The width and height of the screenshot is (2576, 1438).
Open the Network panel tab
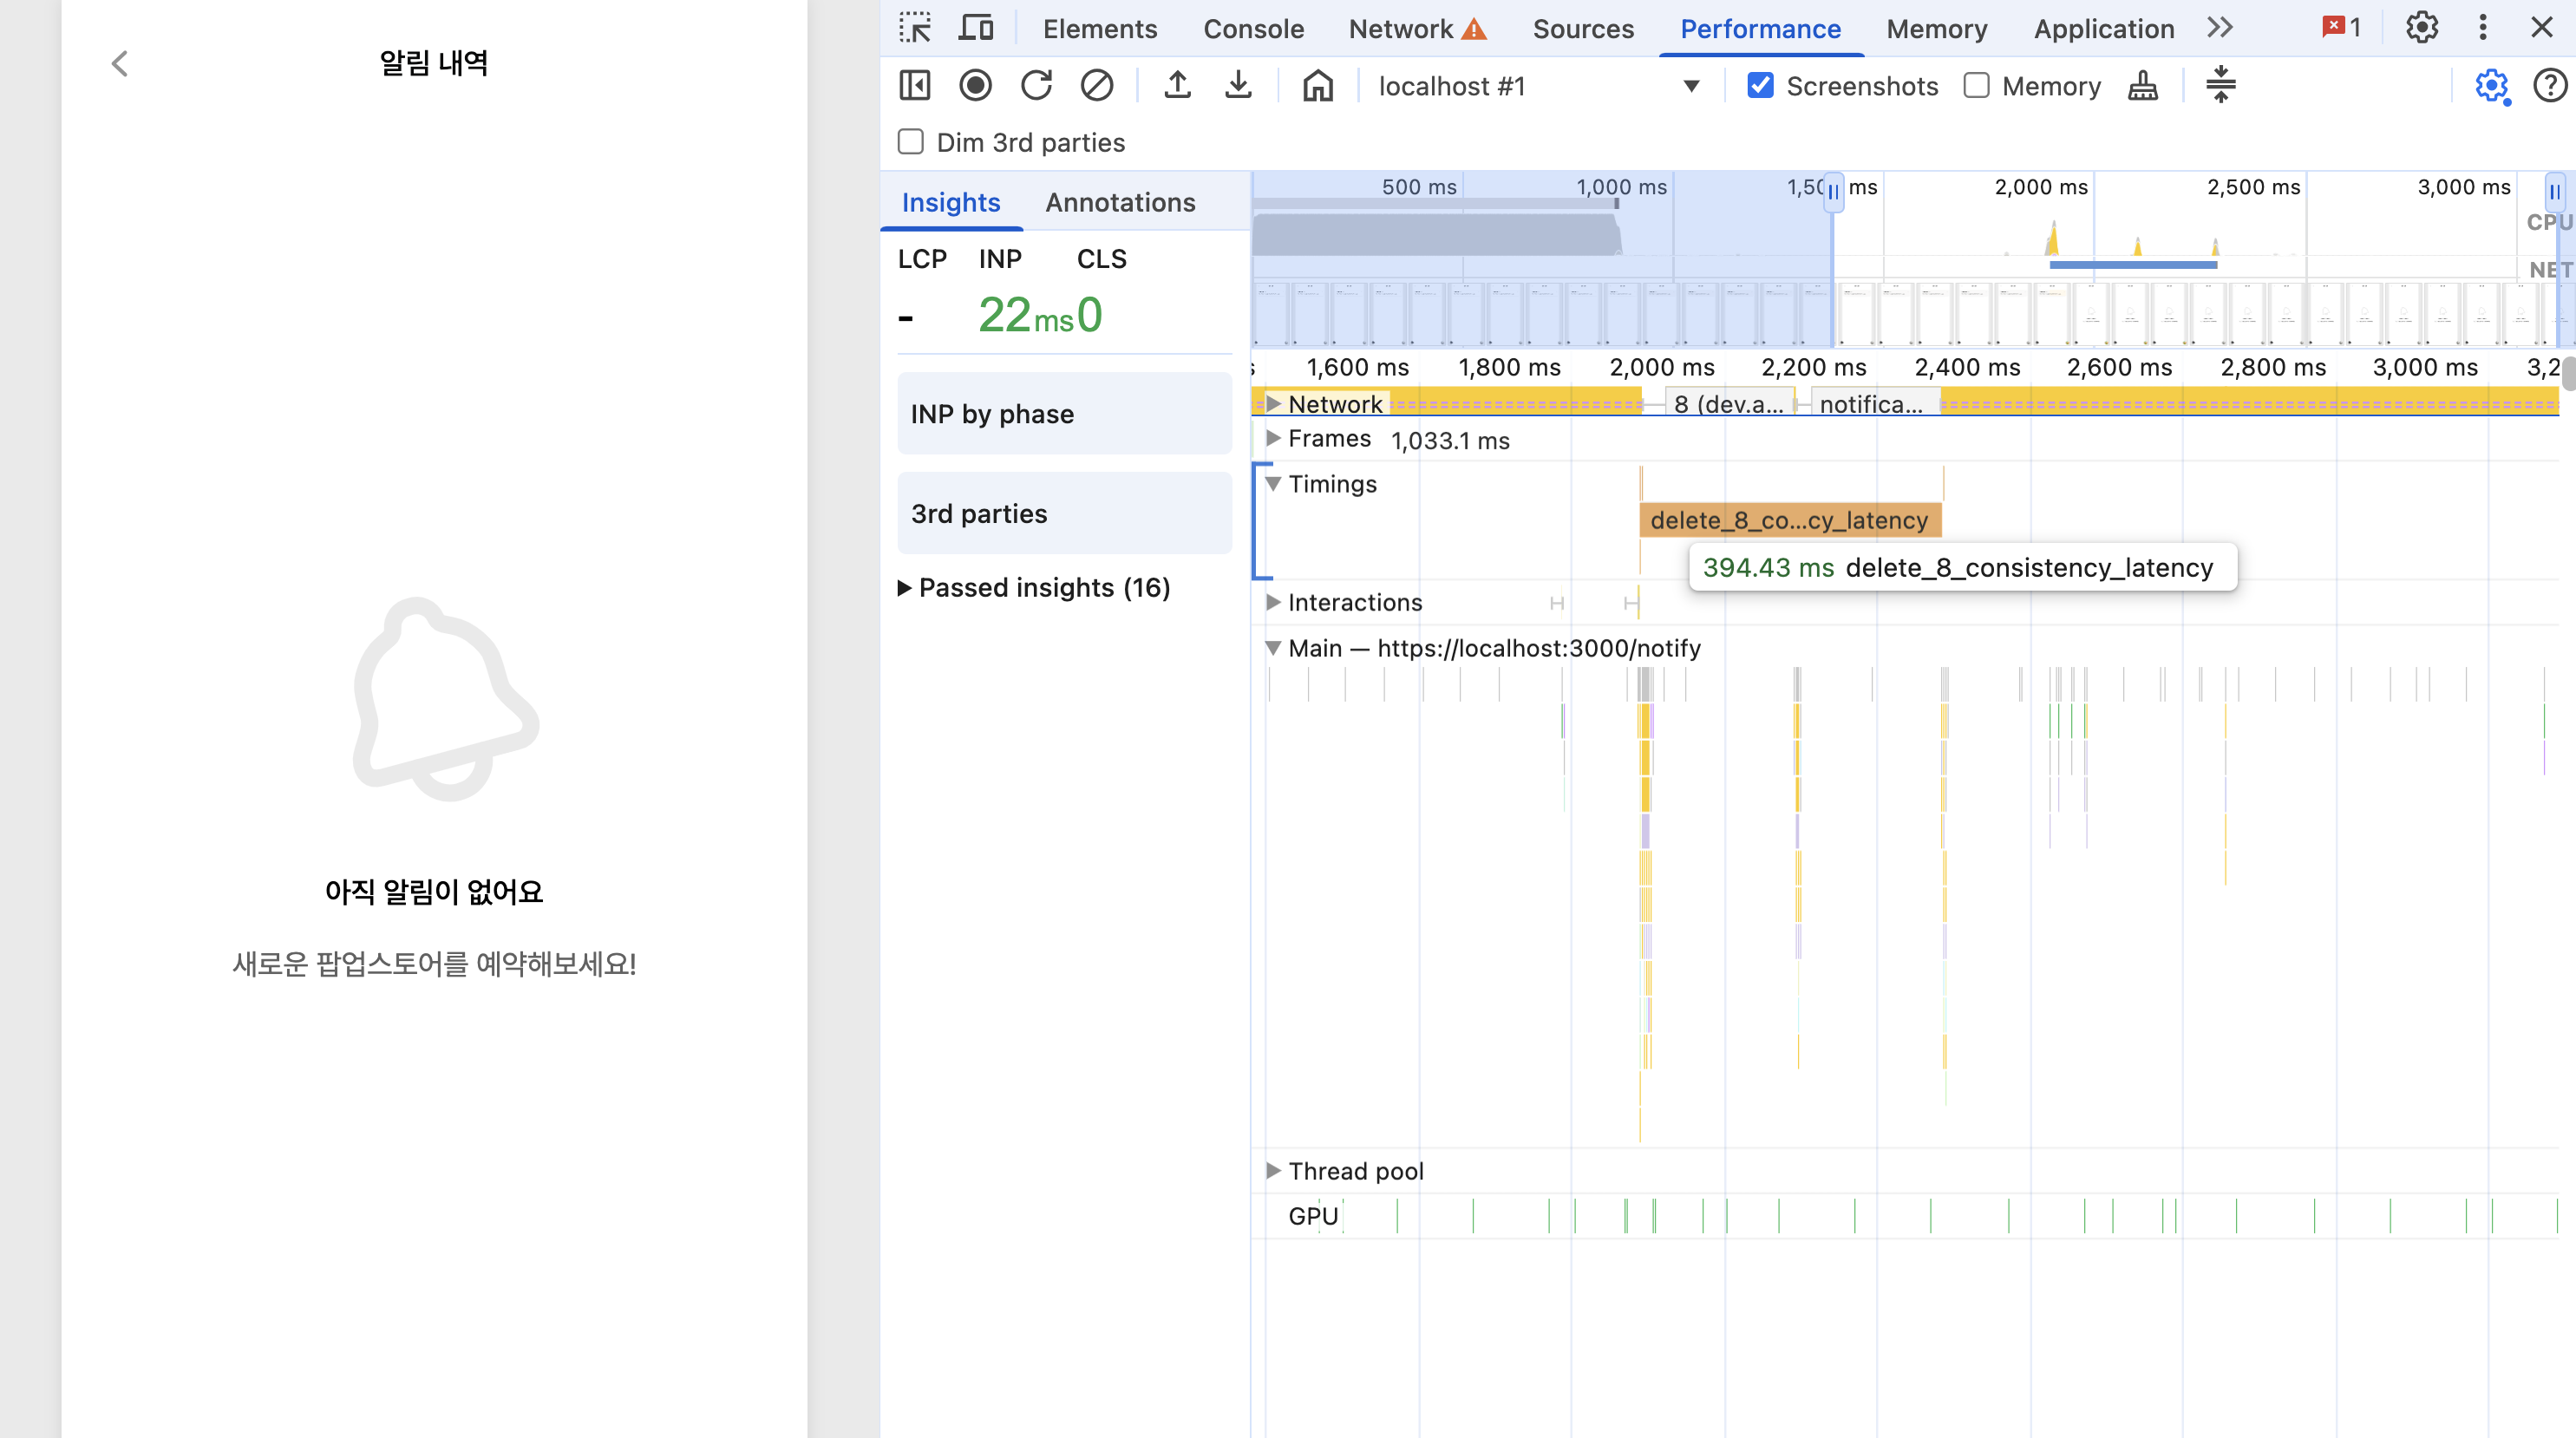tap(1400, 28)
